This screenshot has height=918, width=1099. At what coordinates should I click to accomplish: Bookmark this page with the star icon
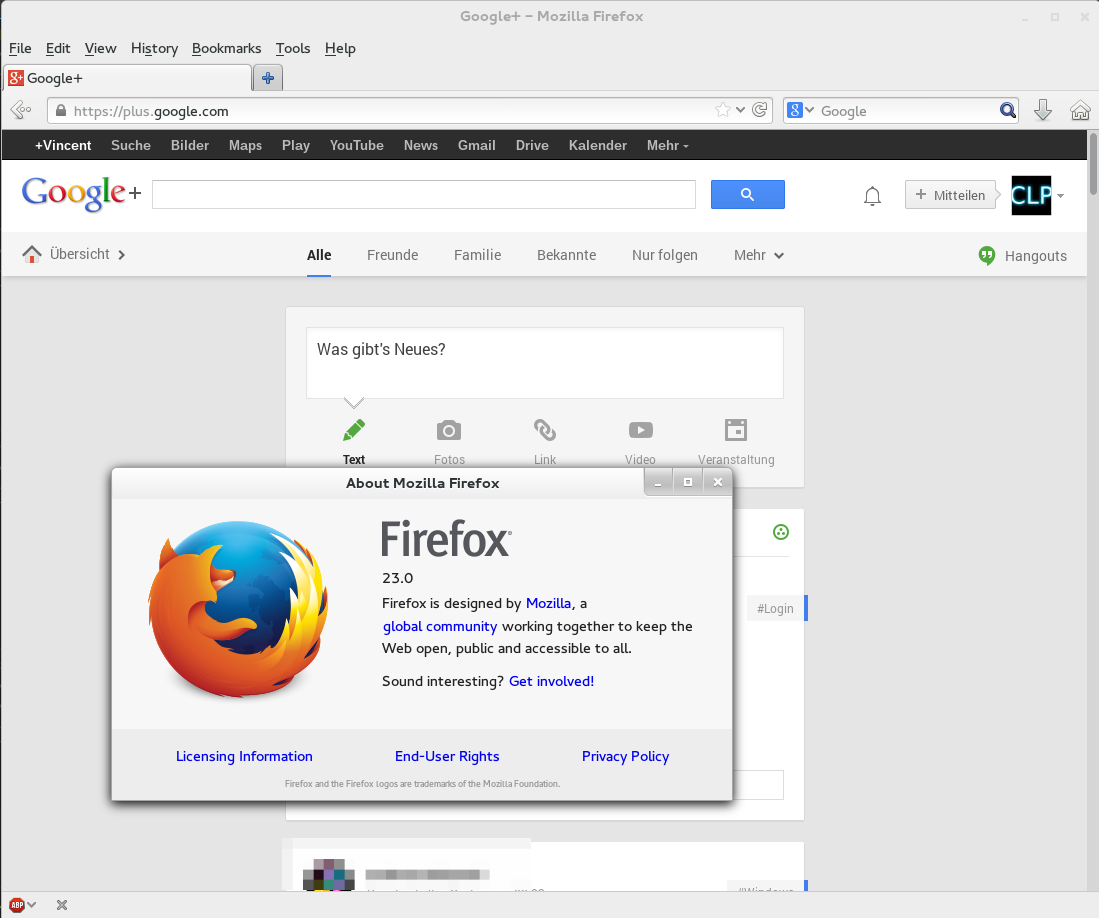[x=723, y=111]
